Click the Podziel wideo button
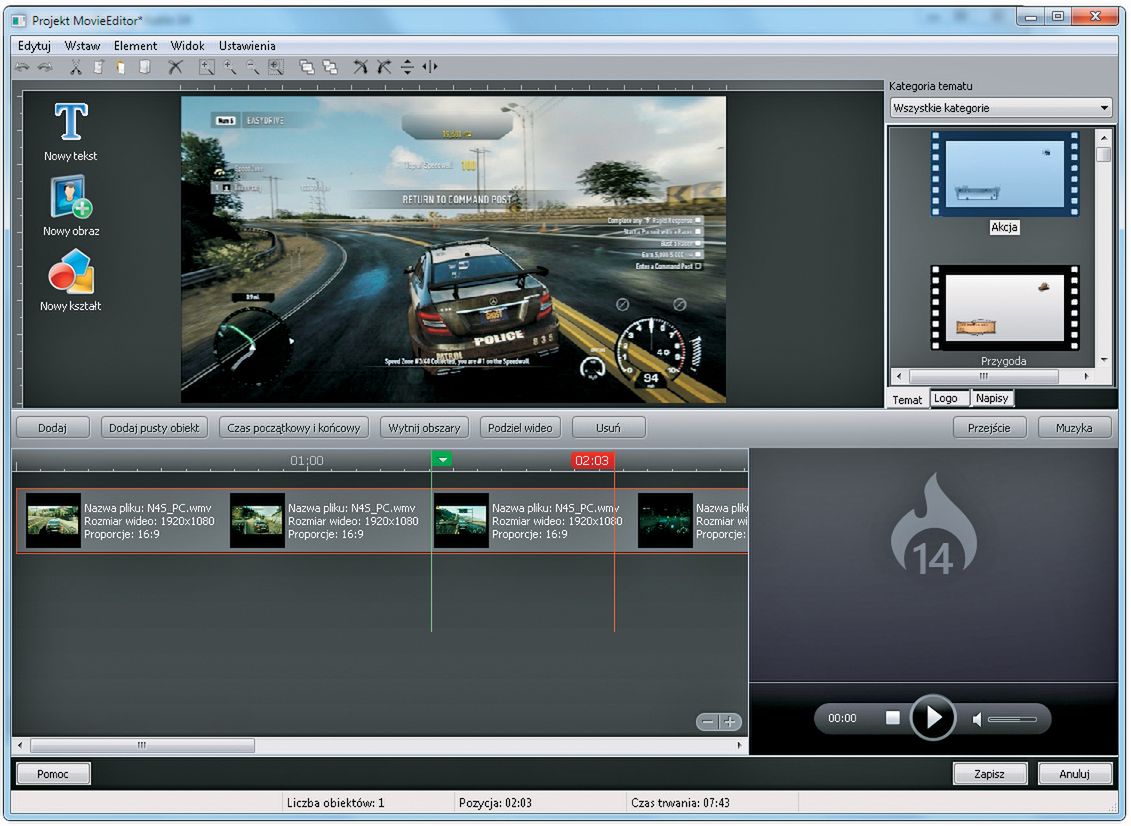1131x826 pixels. pos(520,428)
